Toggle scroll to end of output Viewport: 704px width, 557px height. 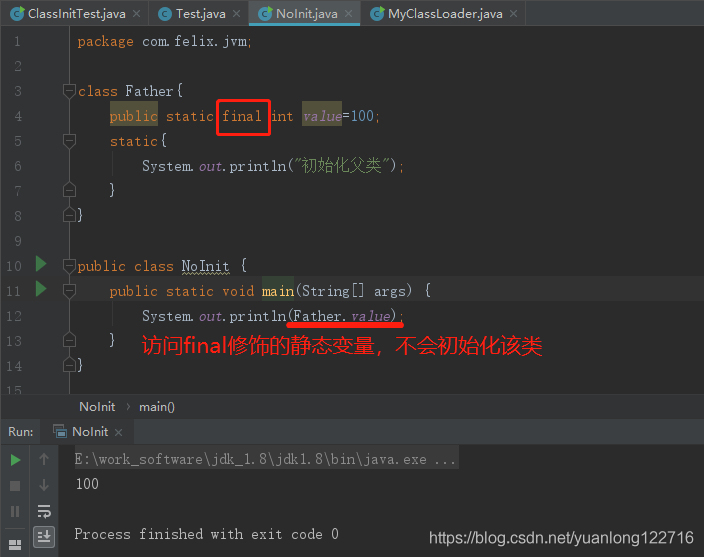(x=44, y=536)
